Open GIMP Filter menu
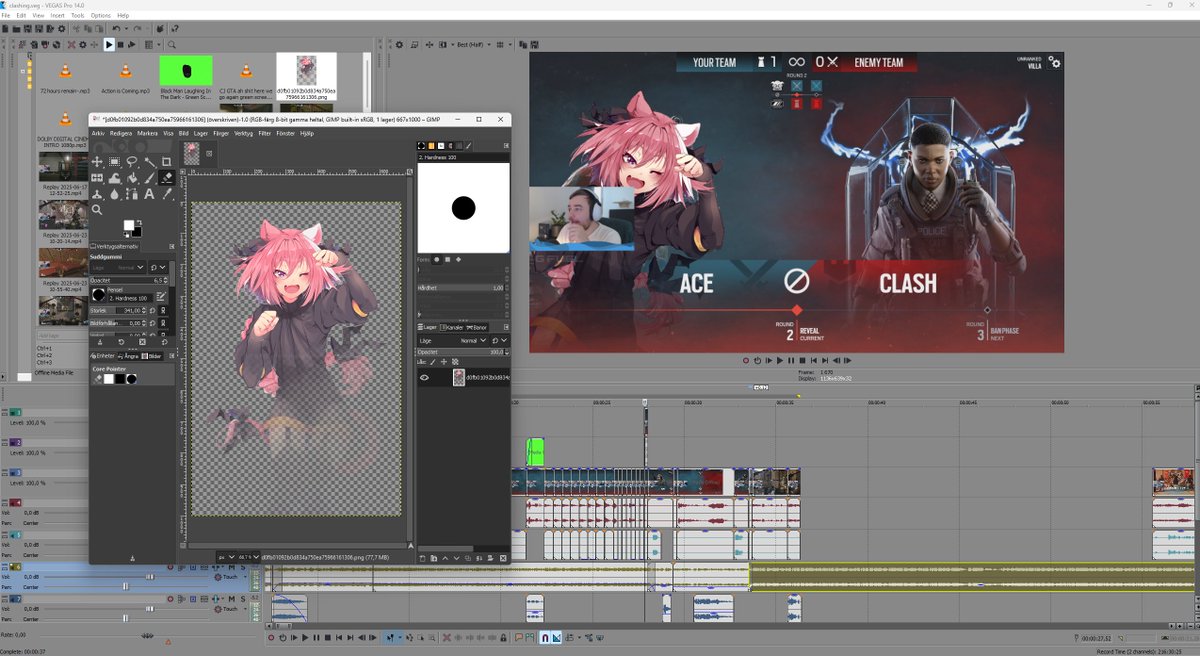 [x=265, y=133]
